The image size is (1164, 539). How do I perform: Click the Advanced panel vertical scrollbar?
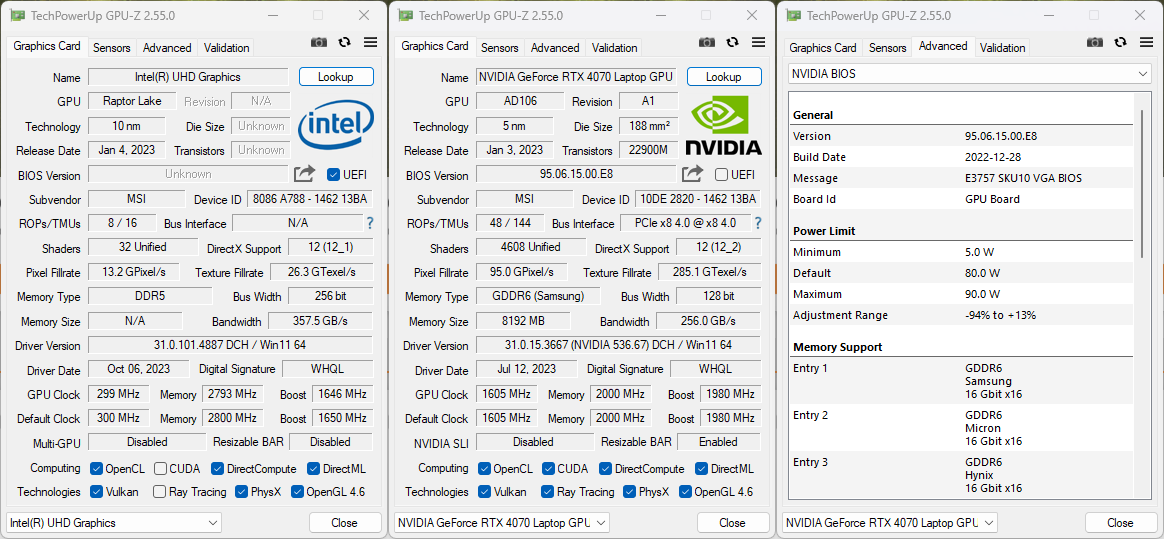pyautogui.click(x=1142, y=184)
